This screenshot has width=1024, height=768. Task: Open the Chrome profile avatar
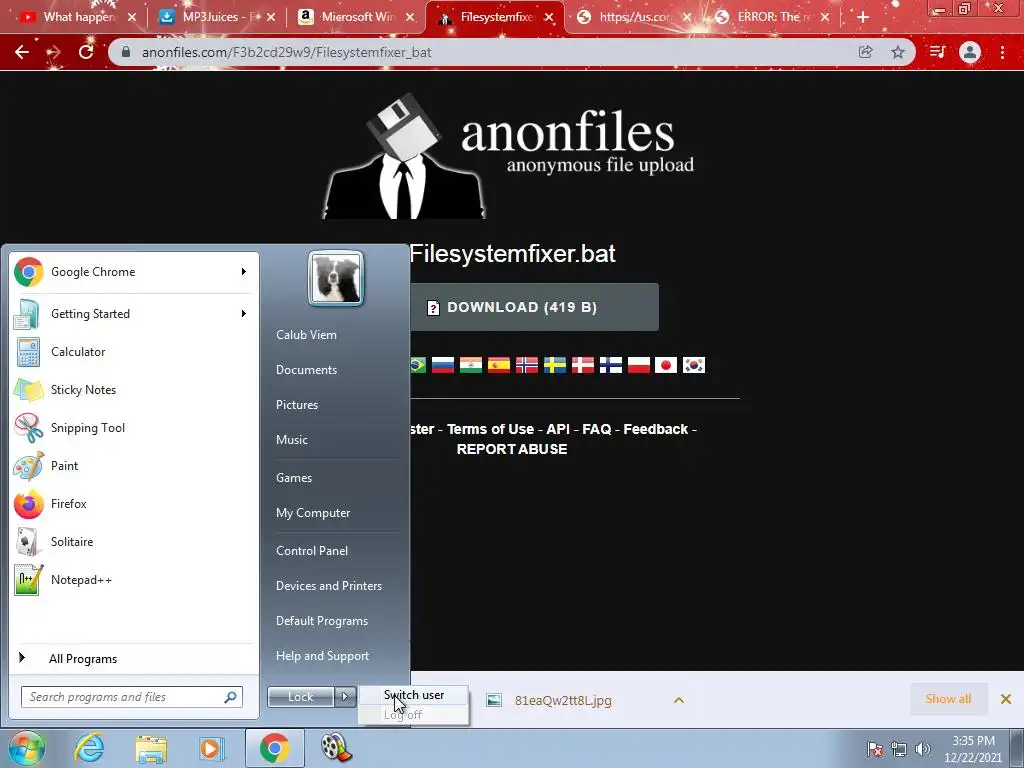tap(970, 52)
